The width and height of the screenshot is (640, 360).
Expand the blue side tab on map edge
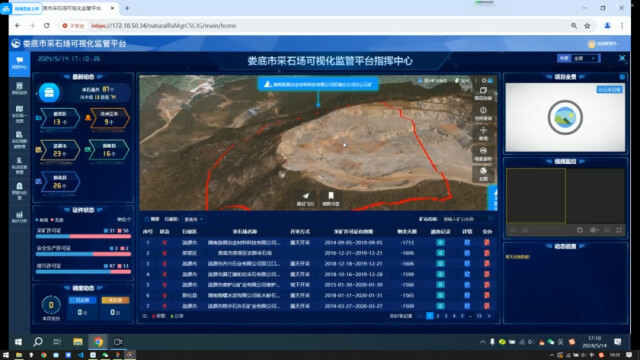tap(493, 198)
